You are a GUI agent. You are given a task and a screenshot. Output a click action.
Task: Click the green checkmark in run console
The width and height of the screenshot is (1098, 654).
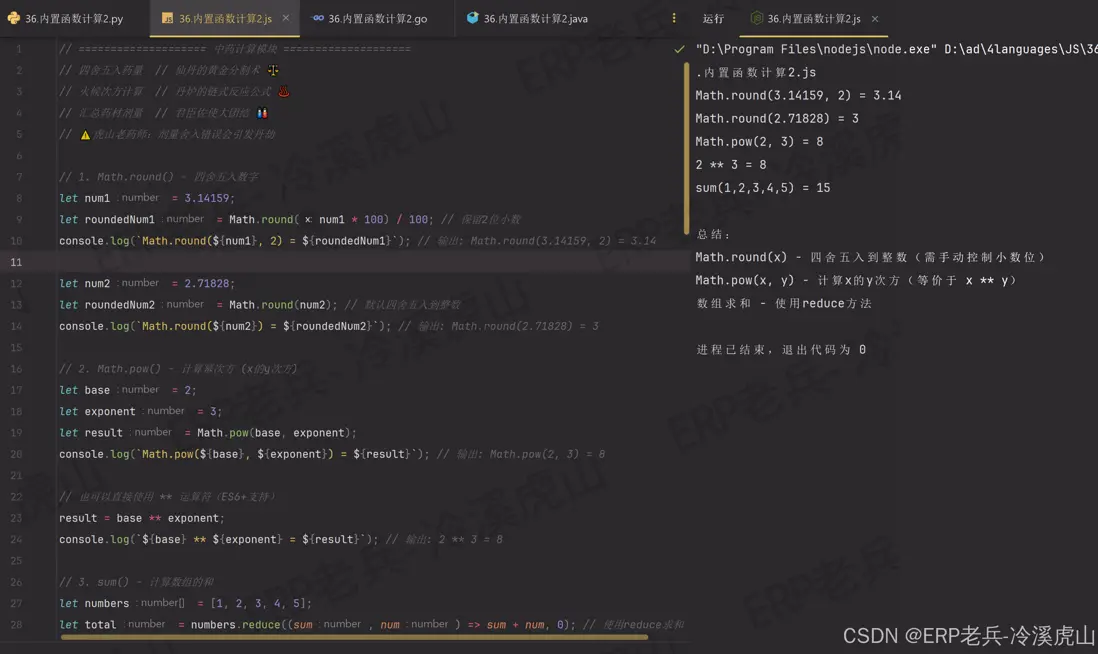[x=679, y=49]
